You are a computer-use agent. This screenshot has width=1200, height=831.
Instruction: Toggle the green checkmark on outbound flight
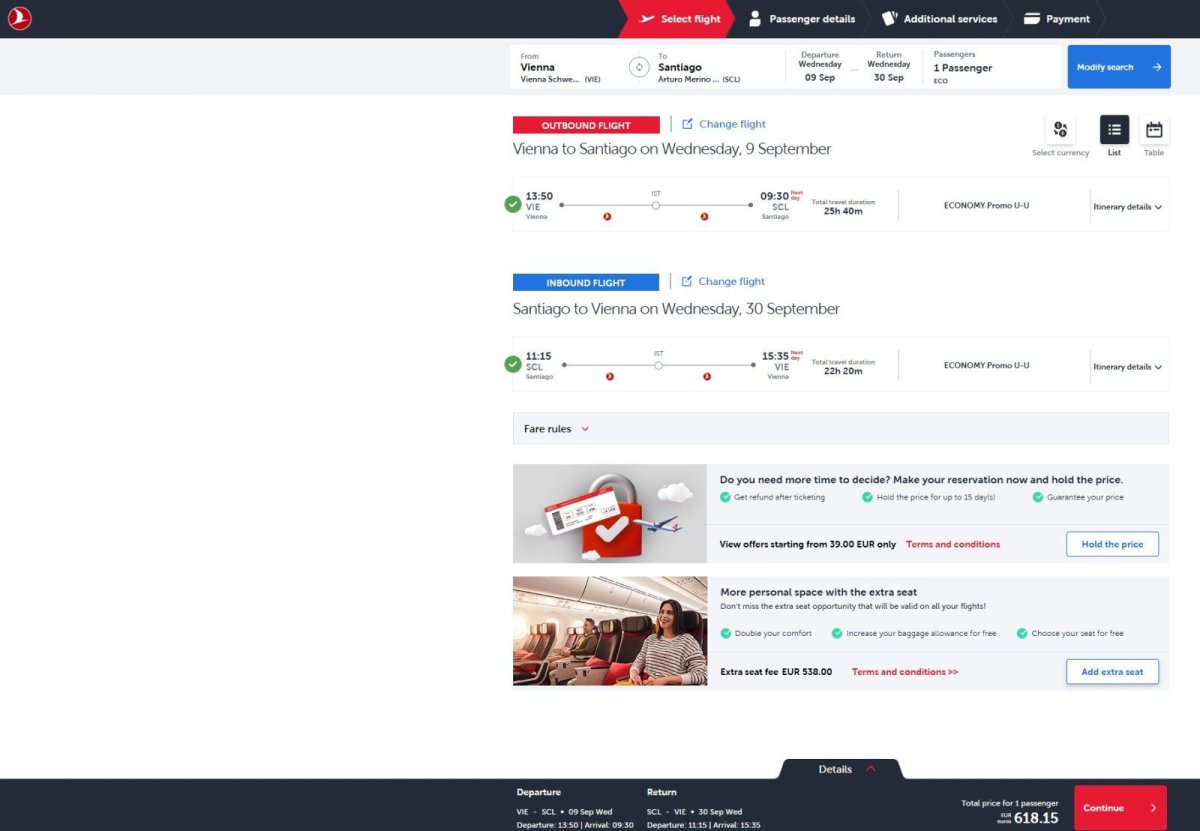tap(513, 205)
